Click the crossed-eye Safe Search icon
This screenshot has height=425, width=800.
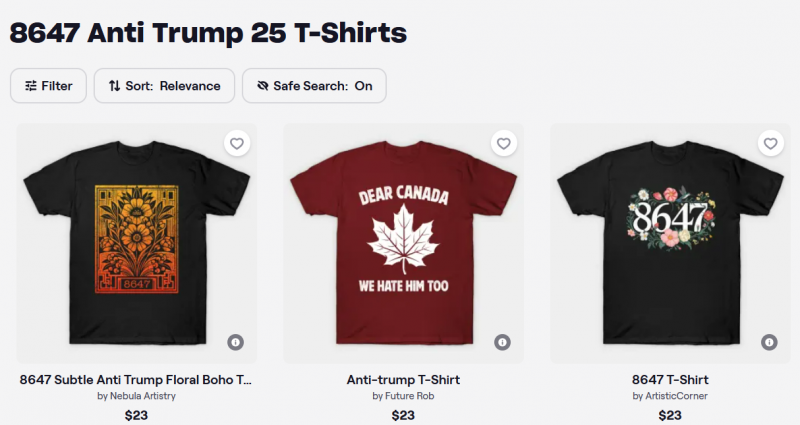263,86
